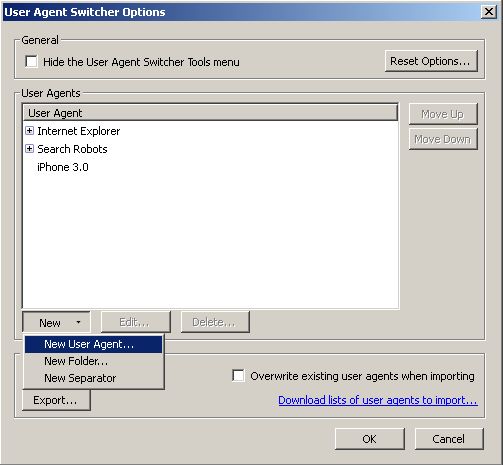Enable Hide the User Agent Switcher Tools menu
The height and width of the screenshot is (465, 503).
tap(31, 62)
